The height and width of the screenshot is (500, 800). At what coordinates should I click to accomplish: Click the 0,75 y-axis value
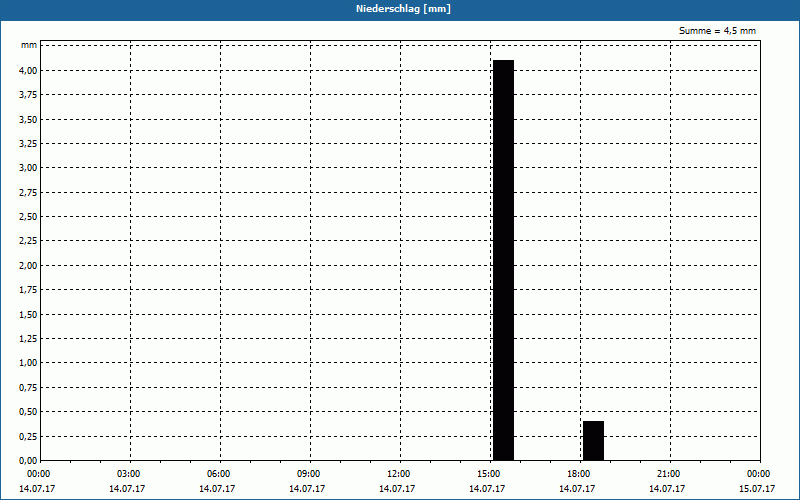click(x=28, y=387)
